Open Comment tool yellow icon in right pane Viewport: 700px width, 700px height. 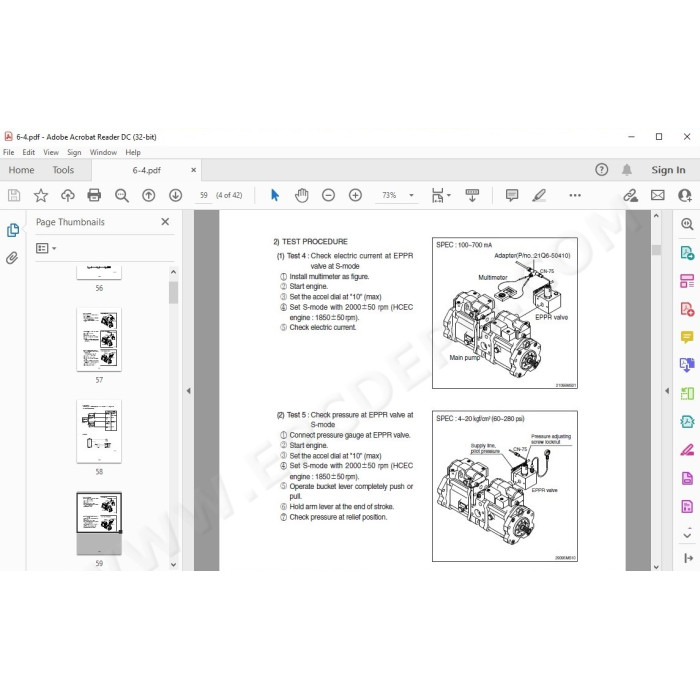pos(687,337)
